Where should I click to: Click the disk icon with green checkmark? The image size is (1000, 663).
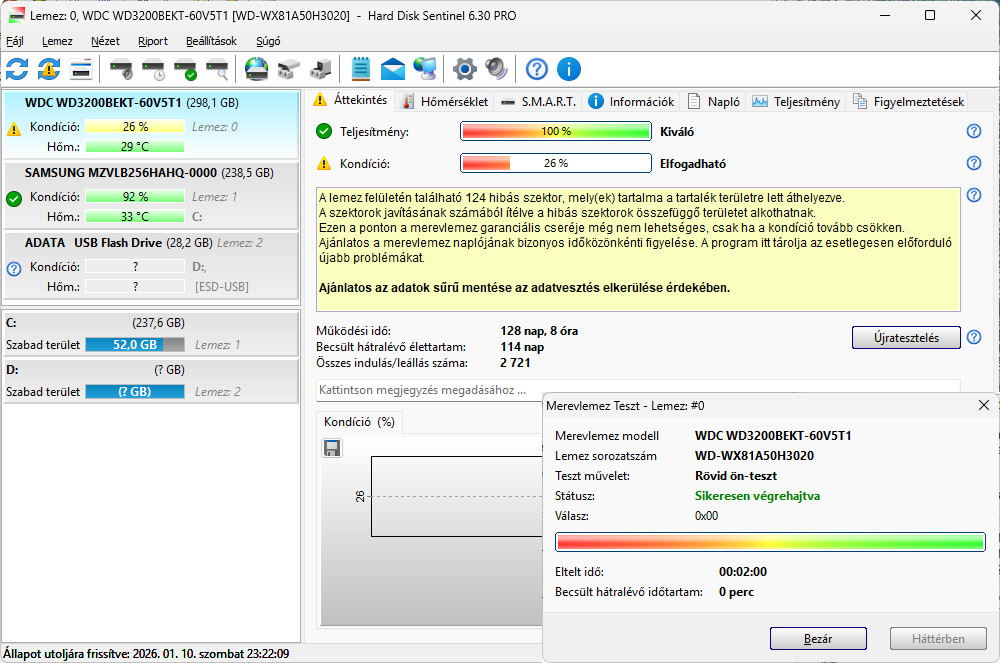pos(185,69)
